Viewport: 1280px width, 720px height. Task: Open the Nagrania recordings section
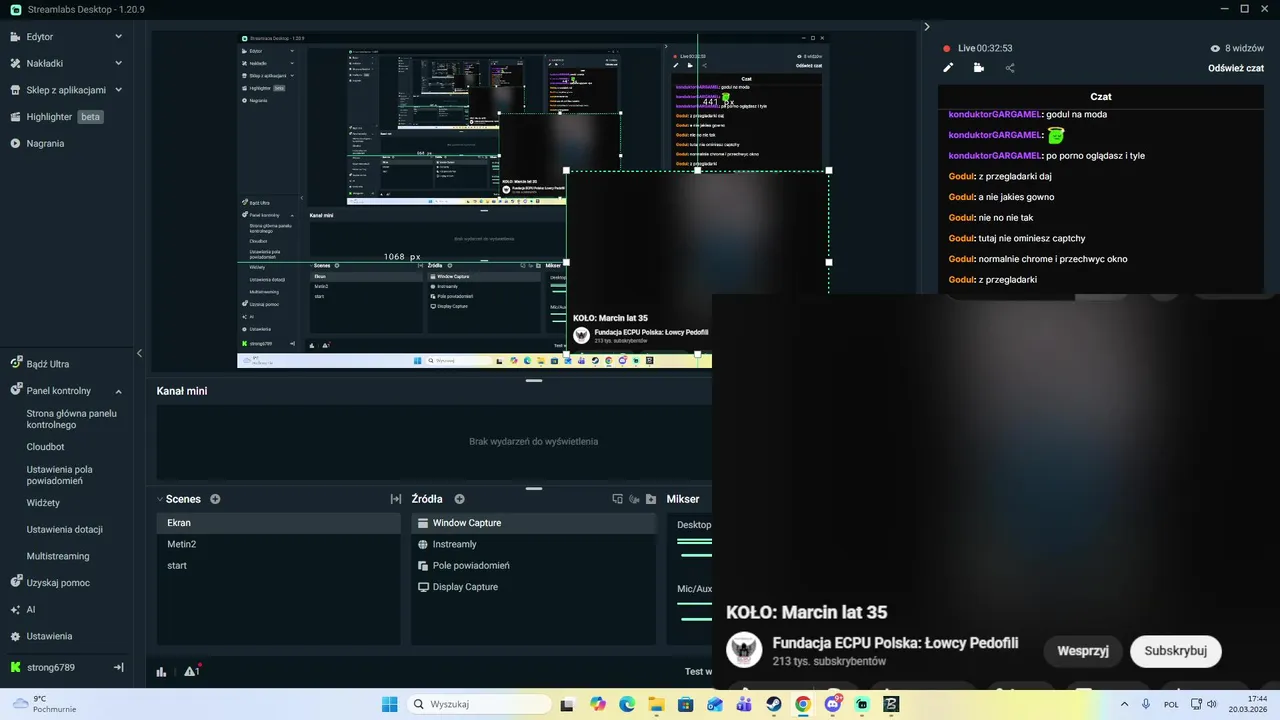pos(45,143)
